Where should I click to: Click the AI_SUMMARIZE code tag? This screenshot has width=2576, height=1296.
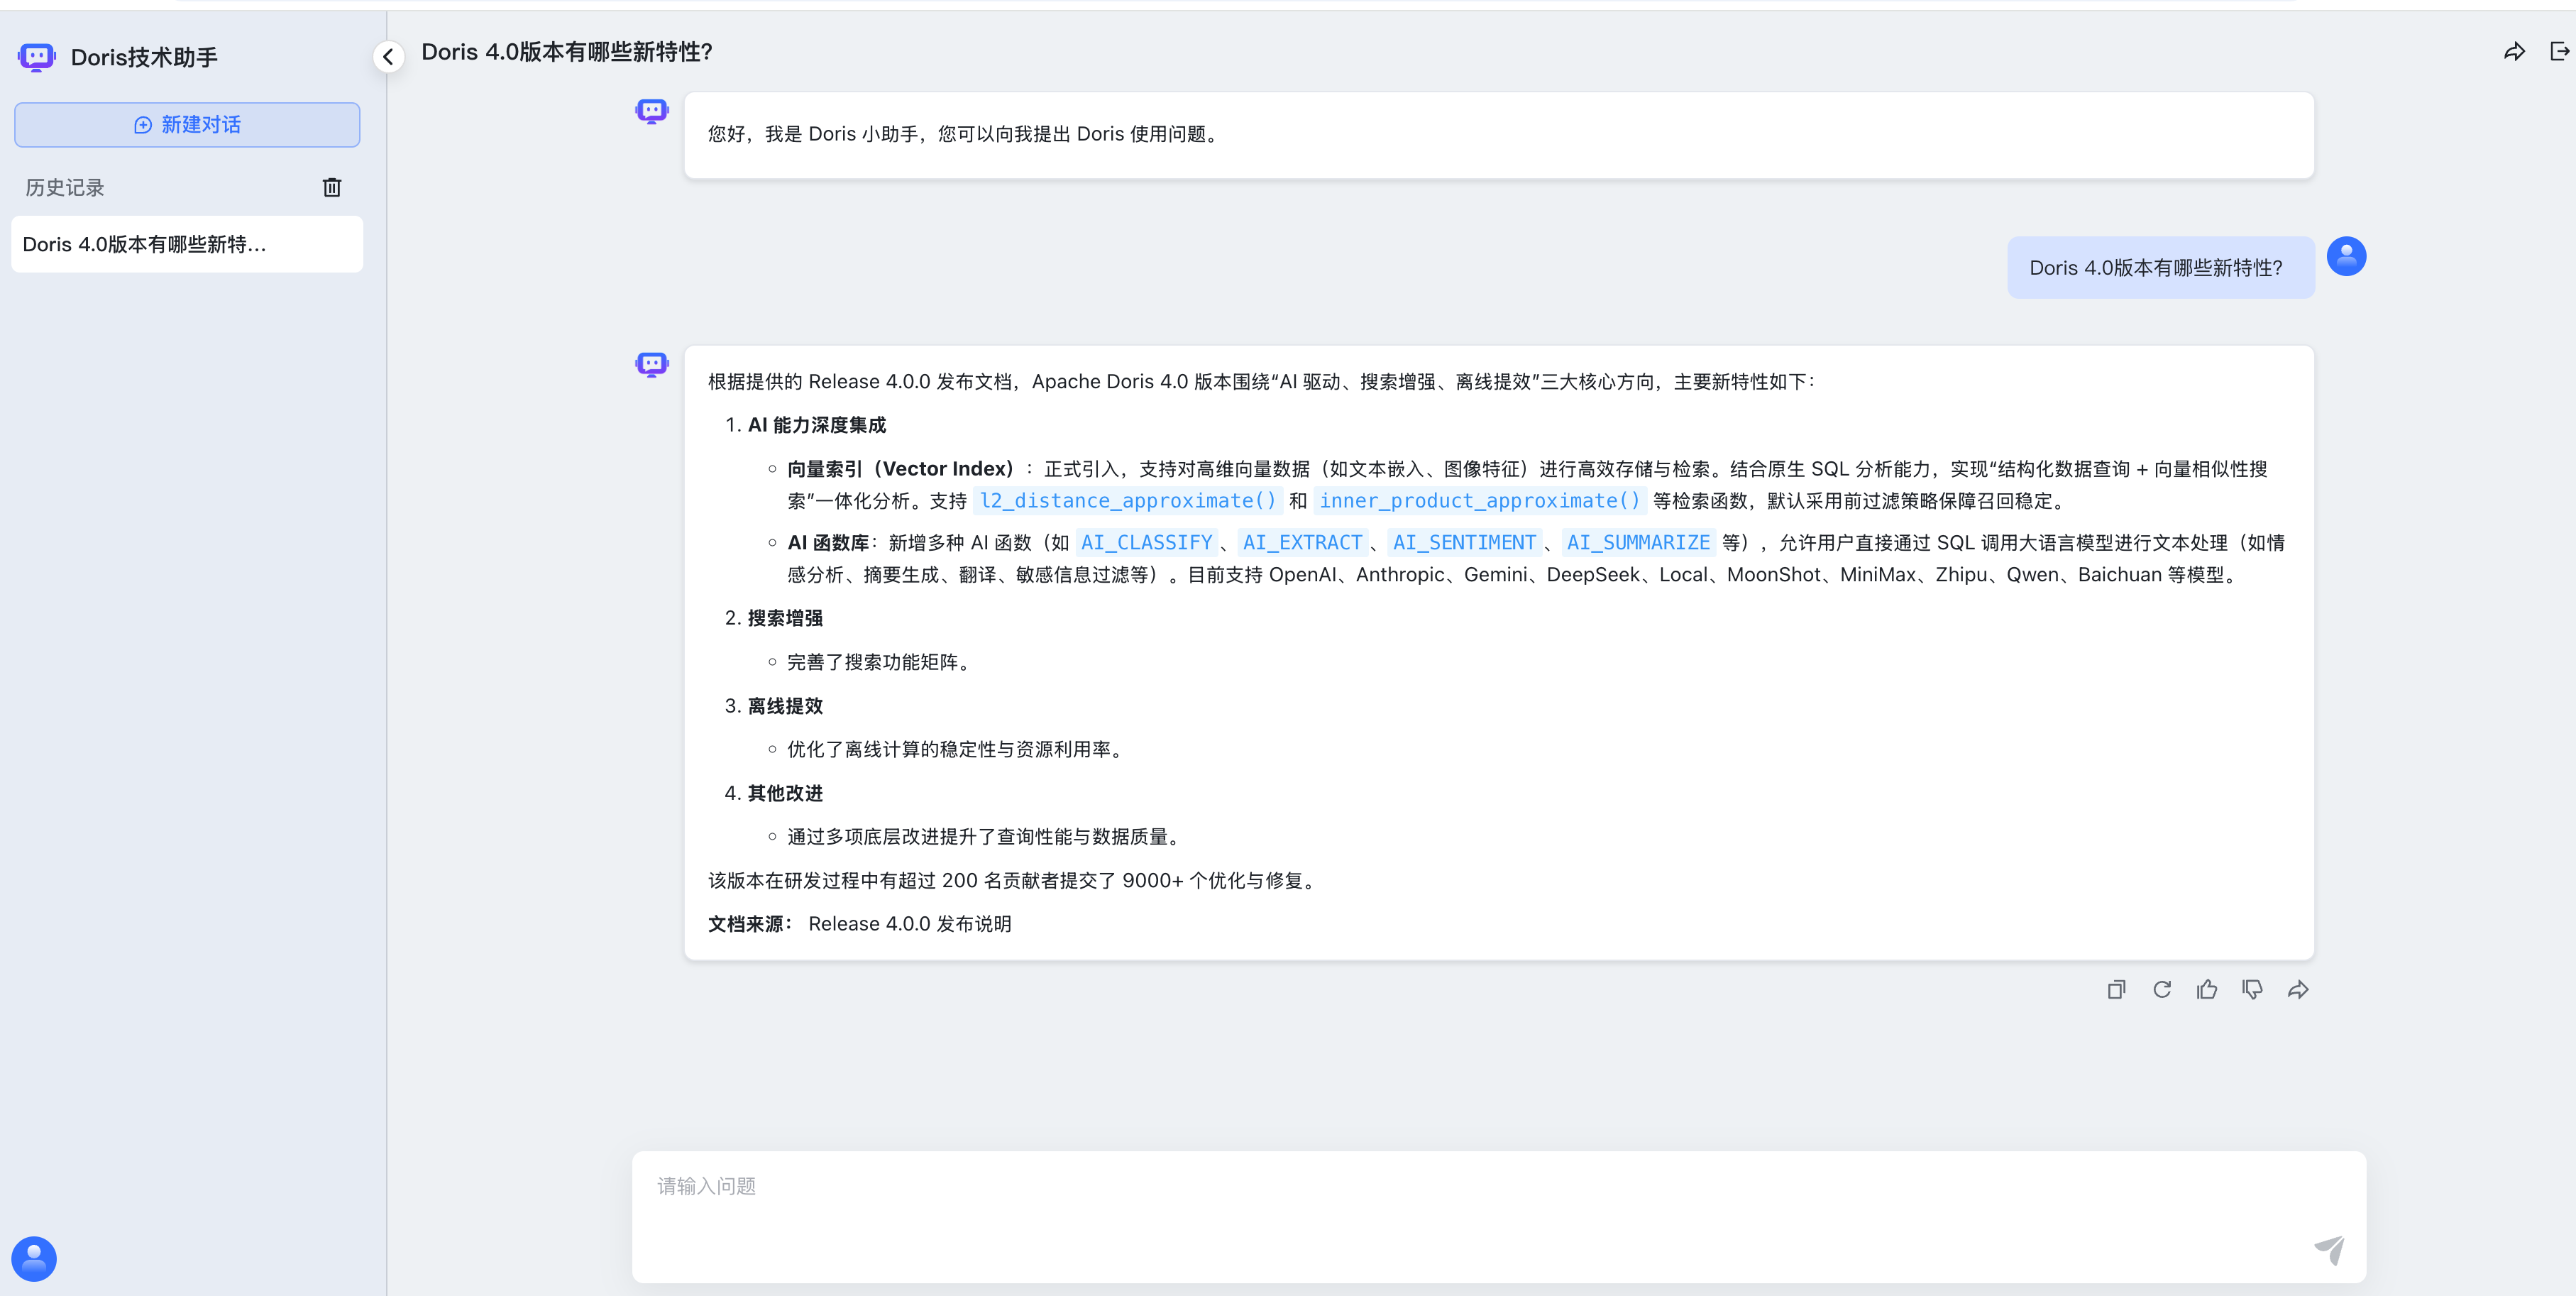[1638, 543]
